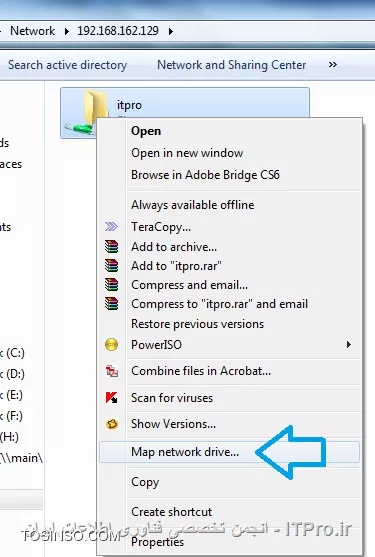Click Search active directory button

pos(67,65)
